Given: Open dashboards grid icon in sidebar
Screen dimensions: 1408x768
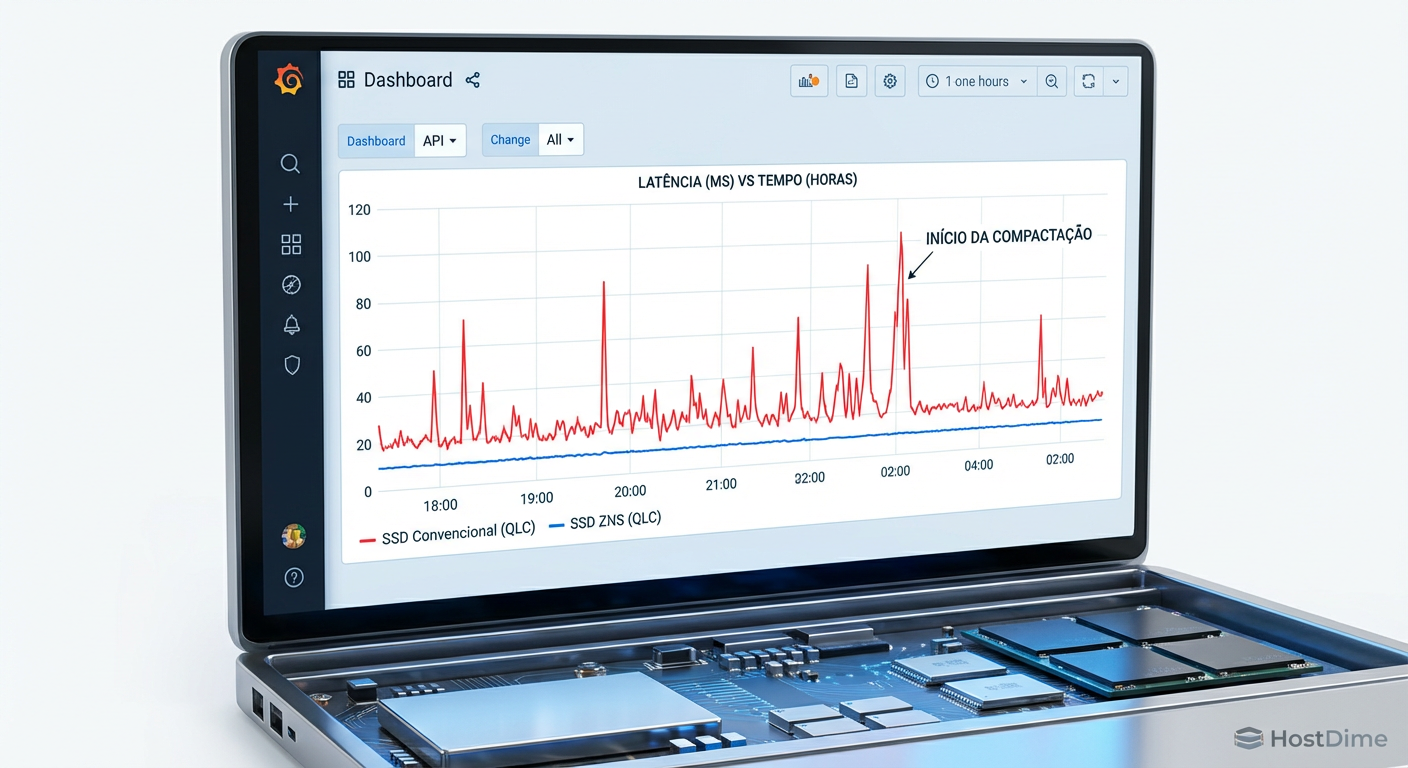Looking at the screenshot, I should point(291,245).
